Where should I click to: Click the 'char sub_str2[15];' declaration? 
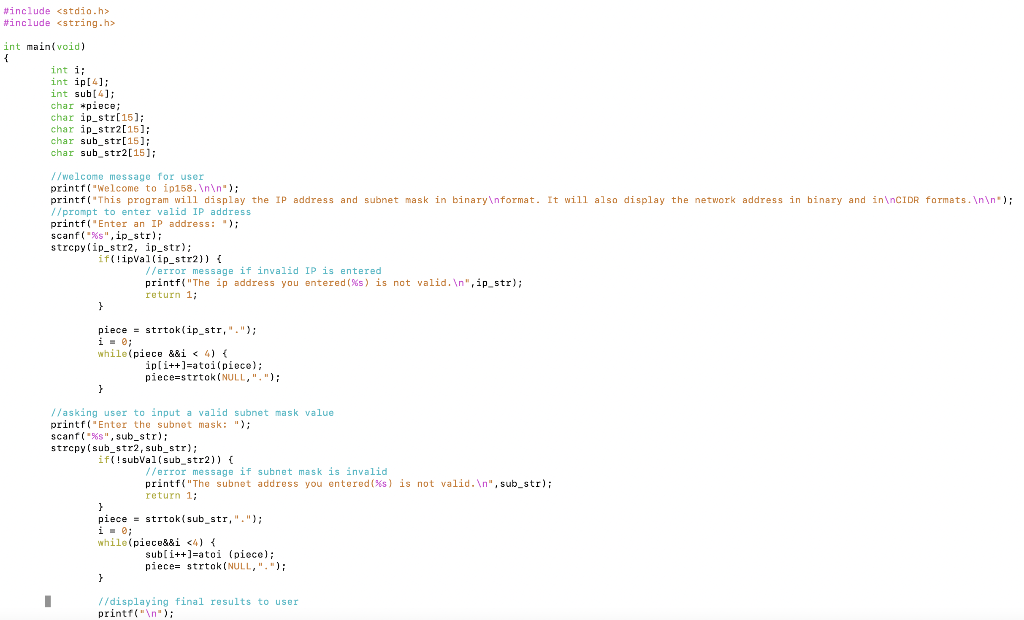[x=104, y=153]
